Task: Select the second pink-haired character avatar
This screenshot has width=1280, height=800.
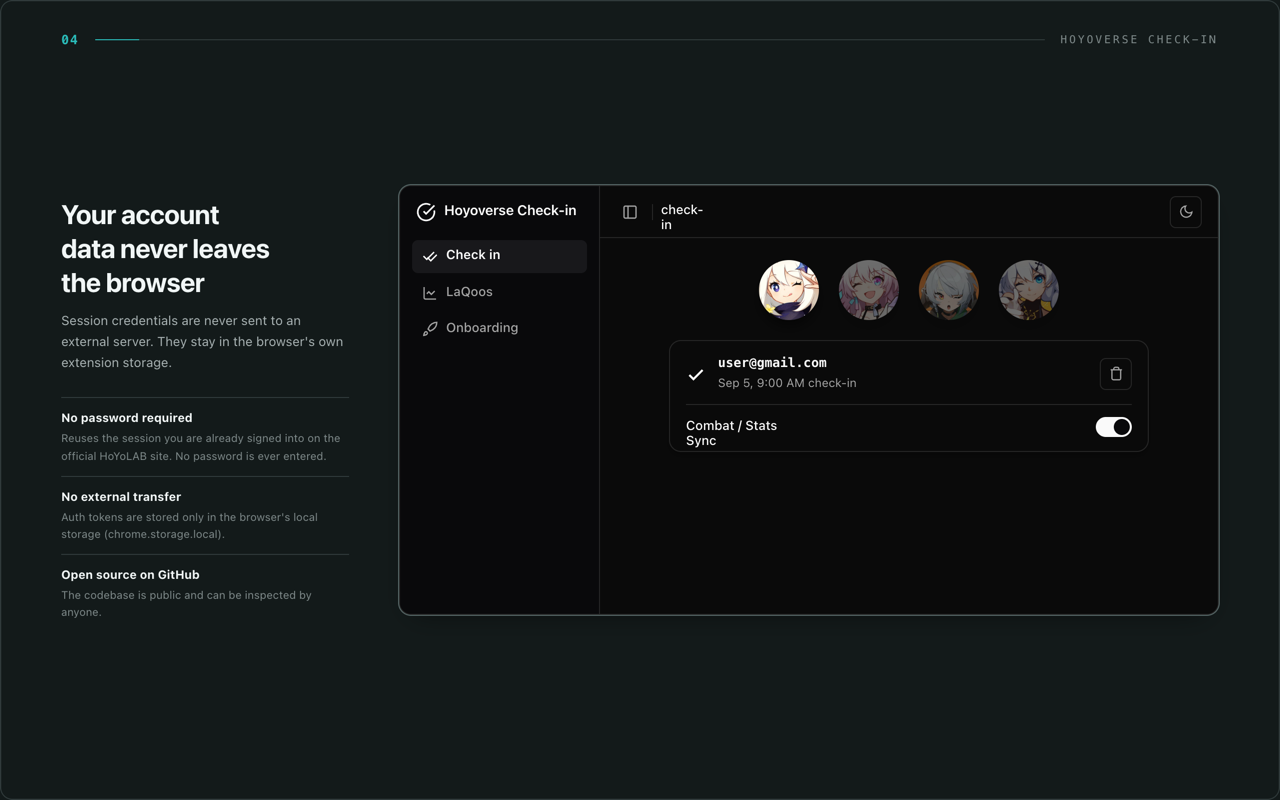Action: click(x=869, y=290)
